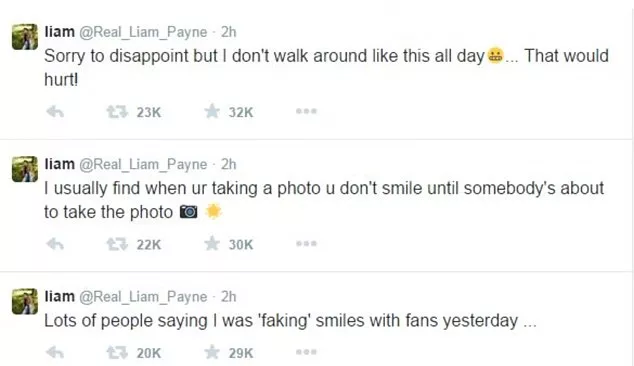Open the 'Lots of people saying' tweet text

(290, 321)
